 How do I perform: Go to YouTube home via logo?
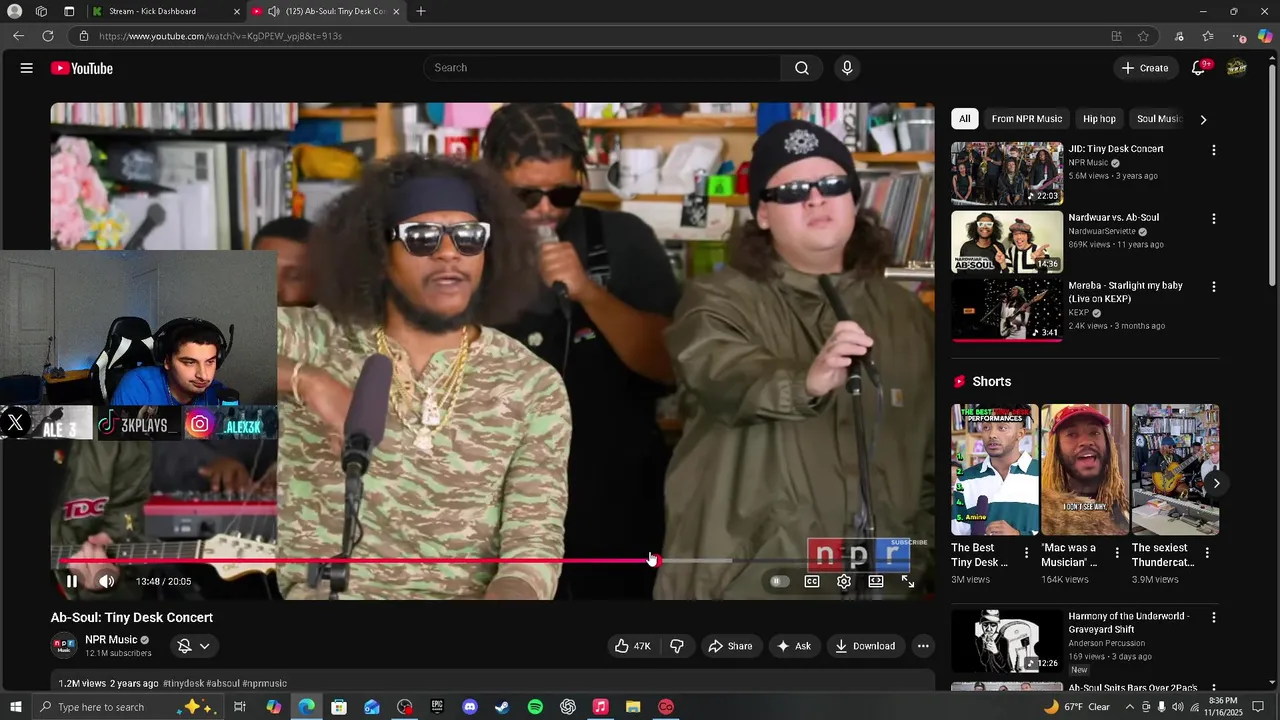[82, 68]
